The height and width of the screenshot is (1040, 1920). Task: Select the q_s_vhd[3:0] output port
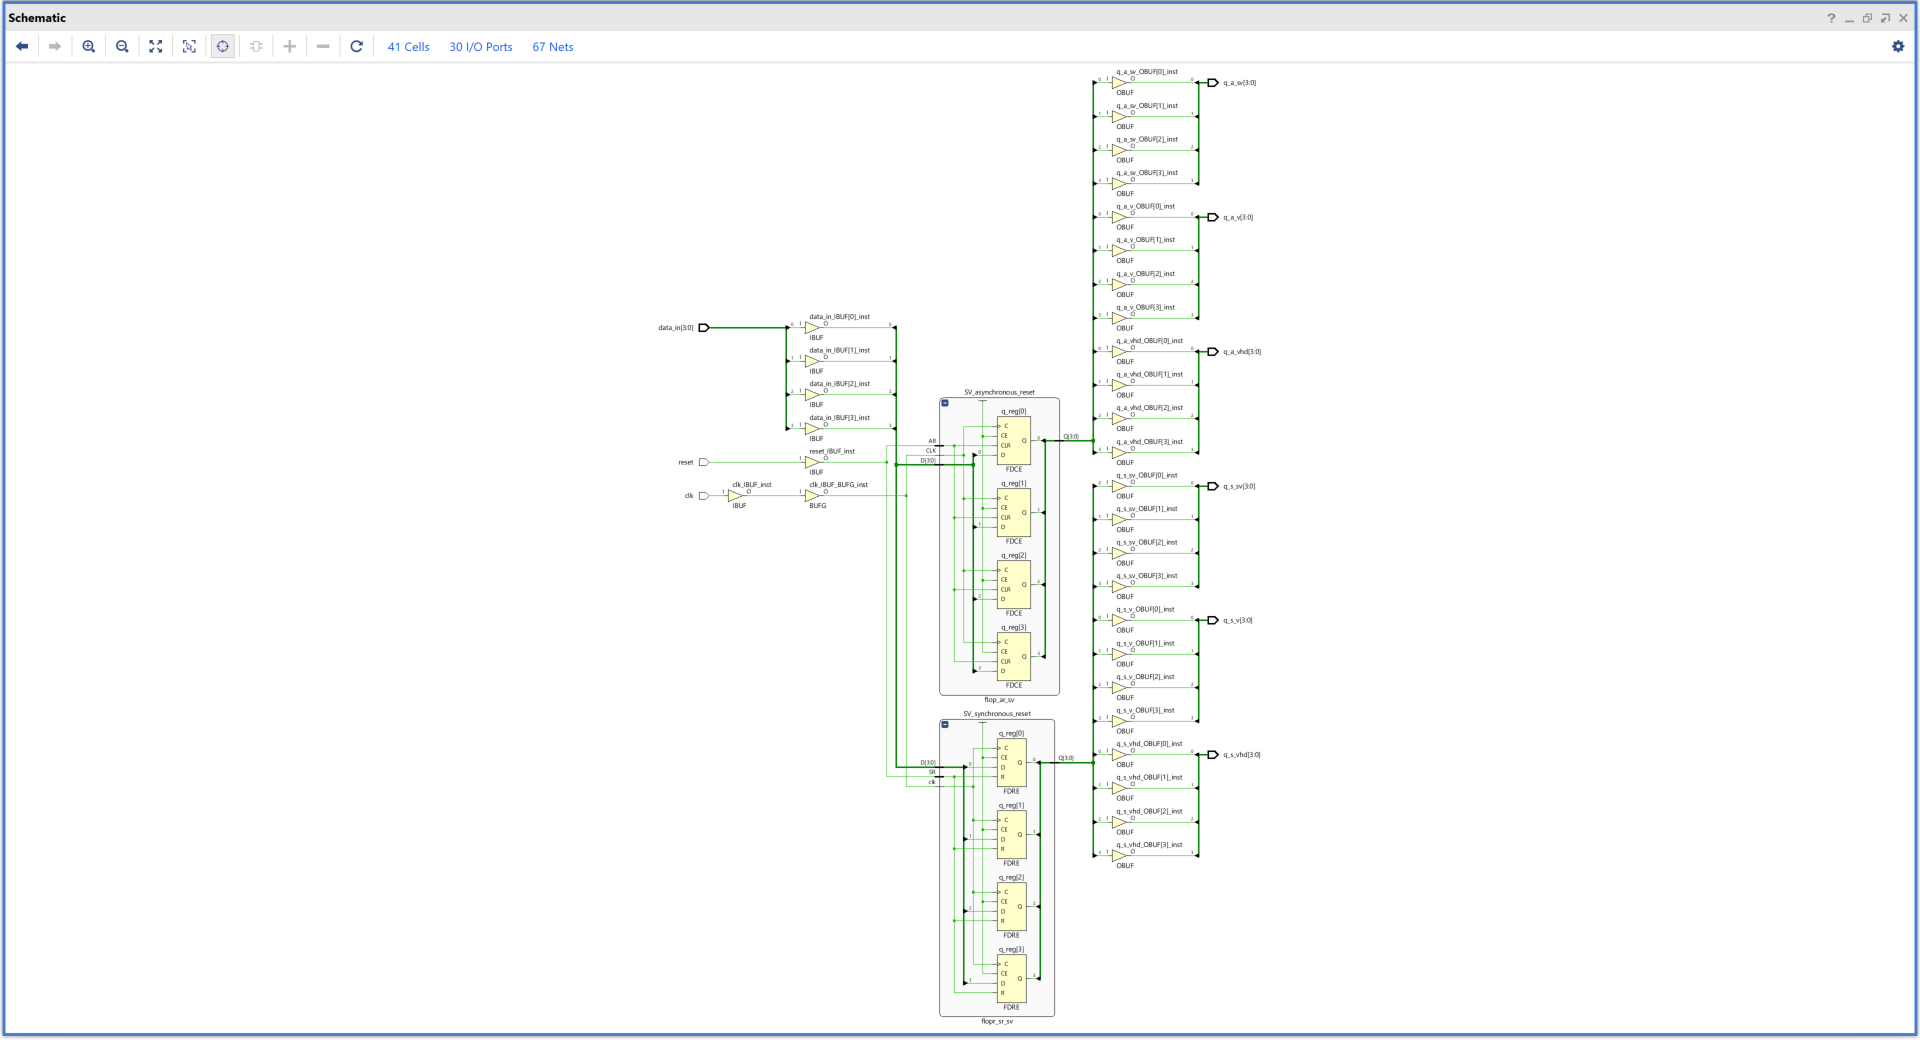1213,755
